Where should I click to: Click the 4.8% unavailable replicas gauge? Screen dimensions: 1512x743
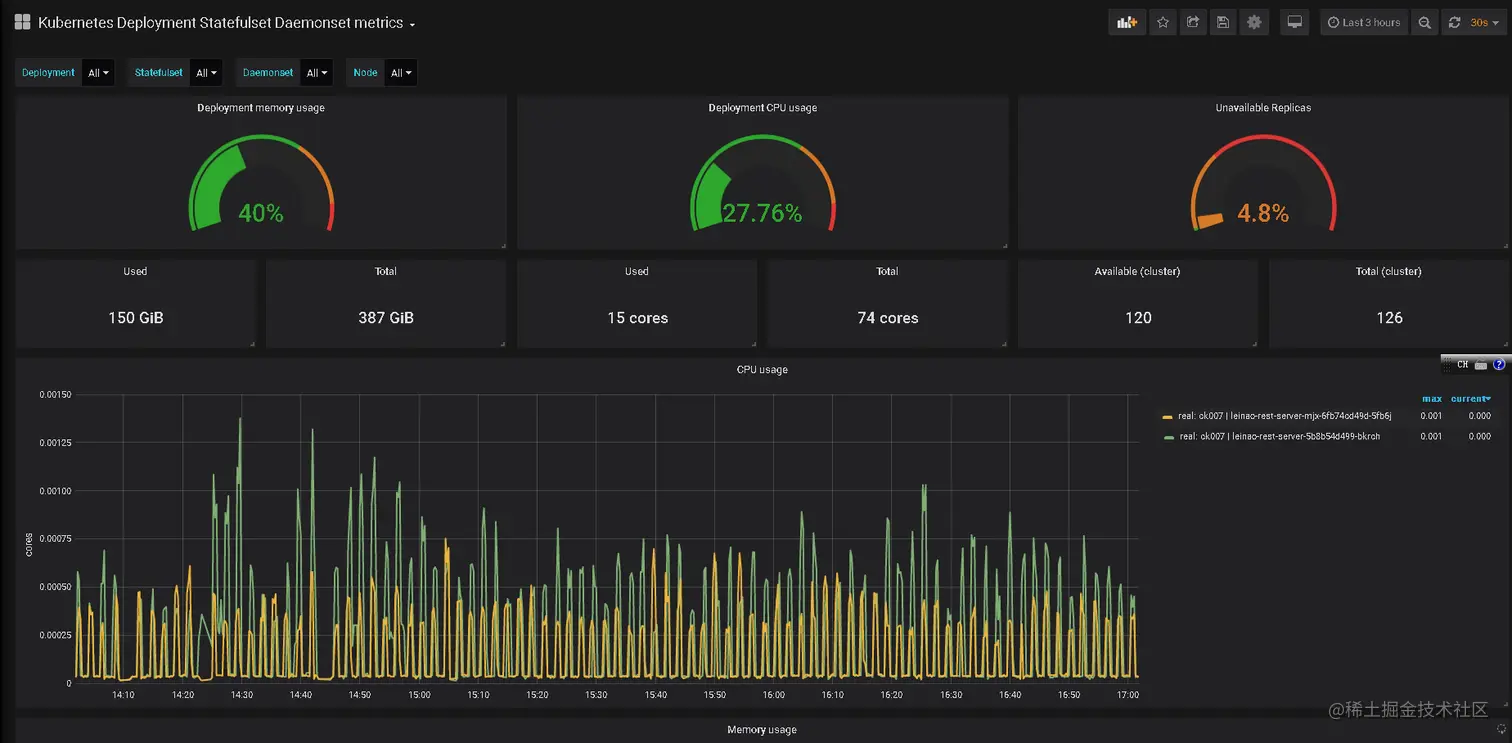click(x=1263, y=185)
